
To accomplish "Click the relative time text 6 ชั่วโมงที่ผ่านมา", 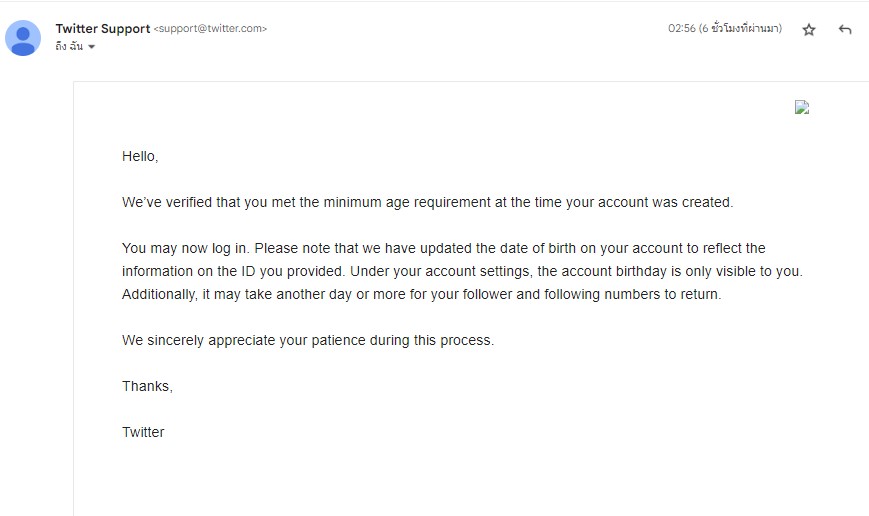I will tap(740, 28).
